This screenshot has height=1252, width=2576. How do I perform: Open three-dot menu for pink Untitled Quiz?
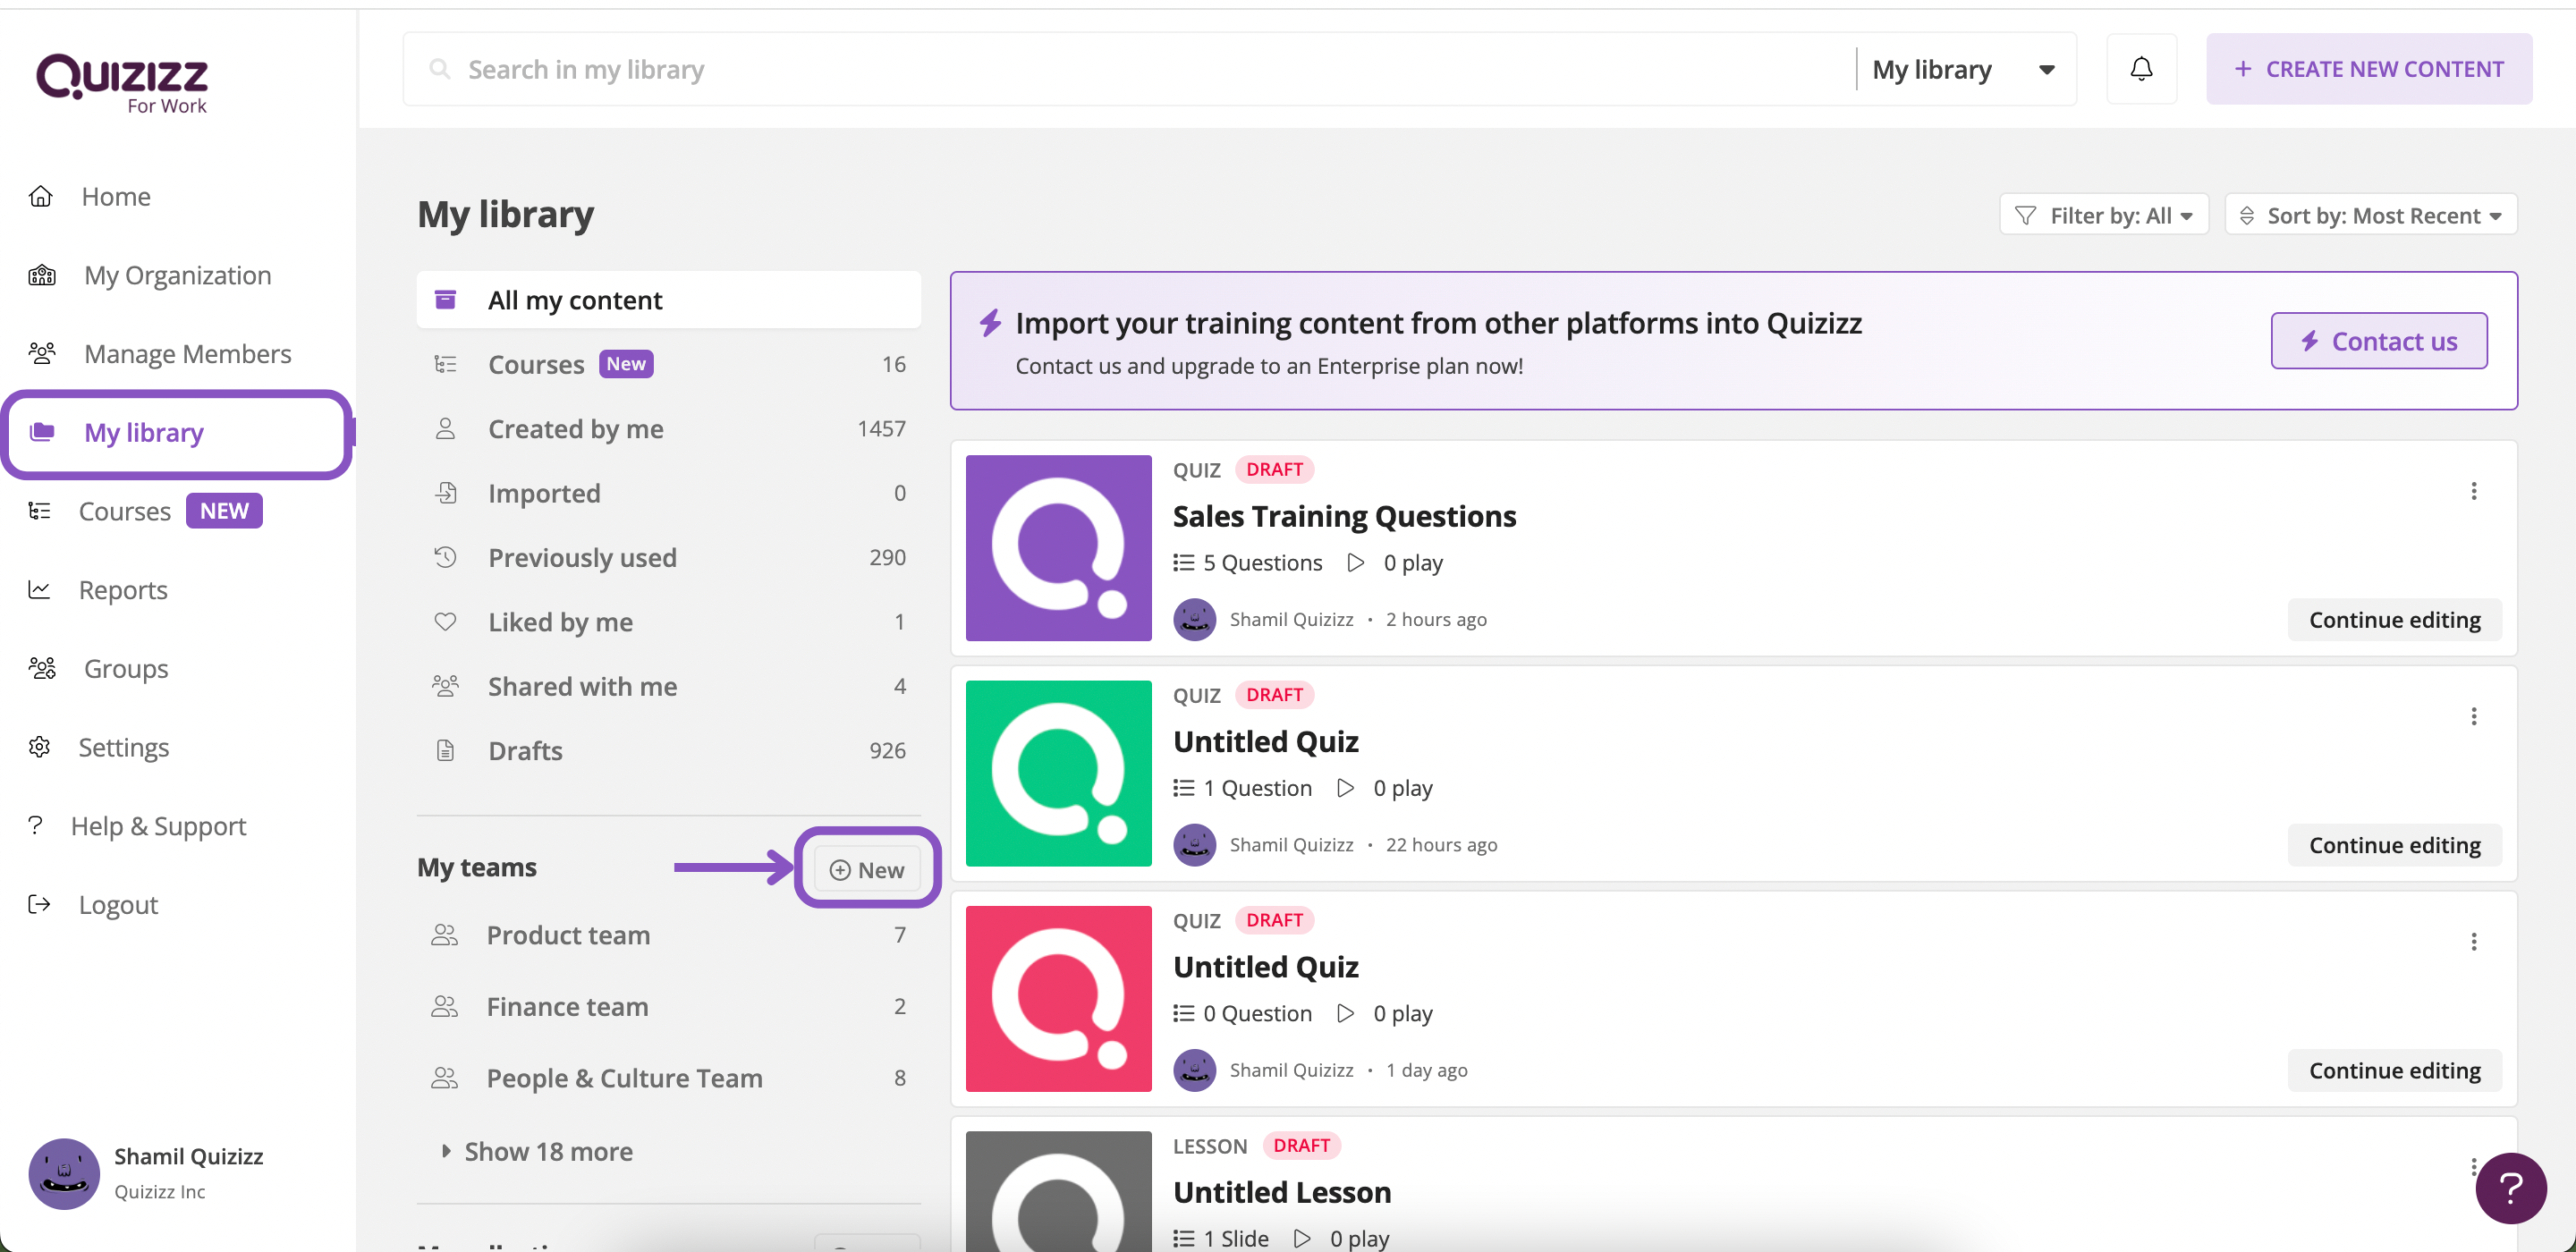2473,942
